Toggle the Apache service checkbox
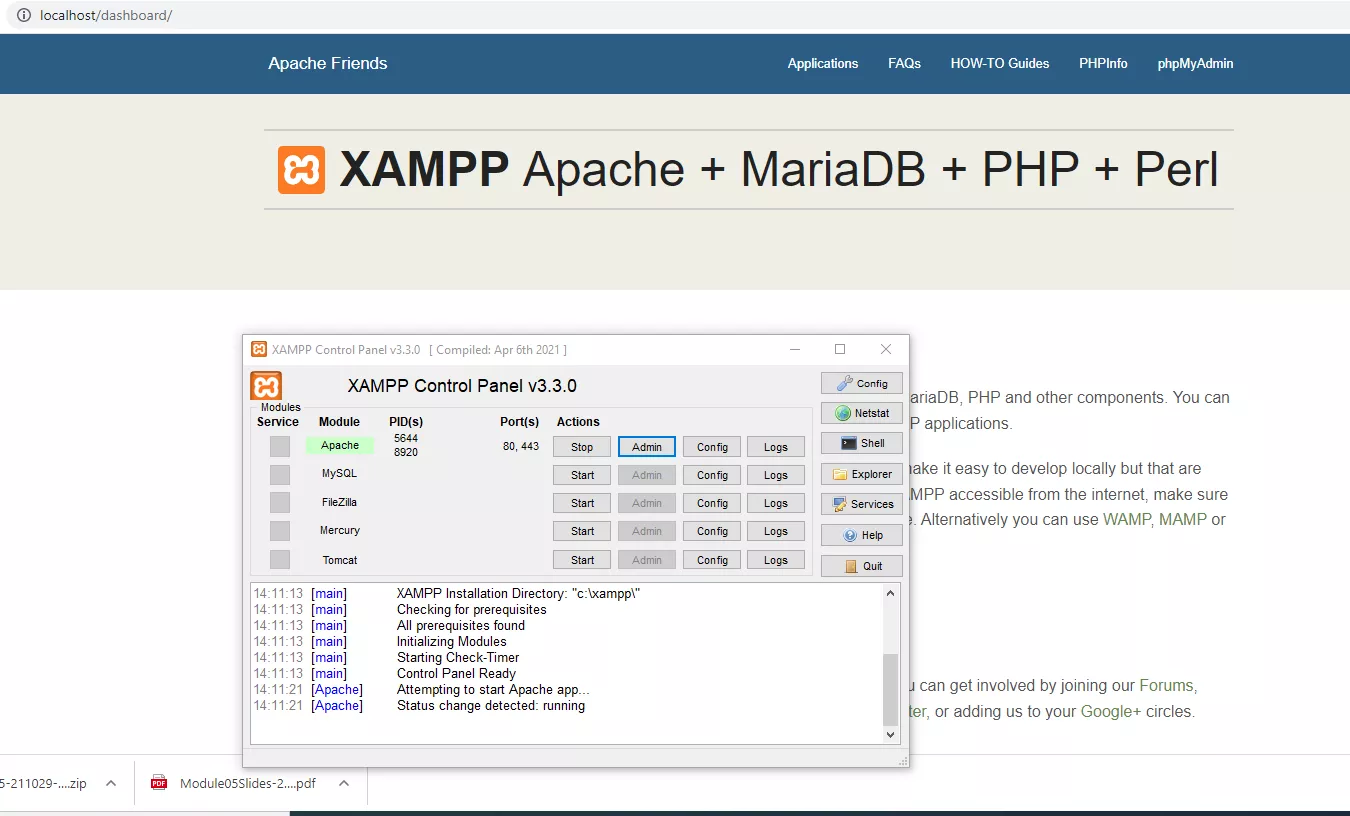 click(x=278, y=445)
